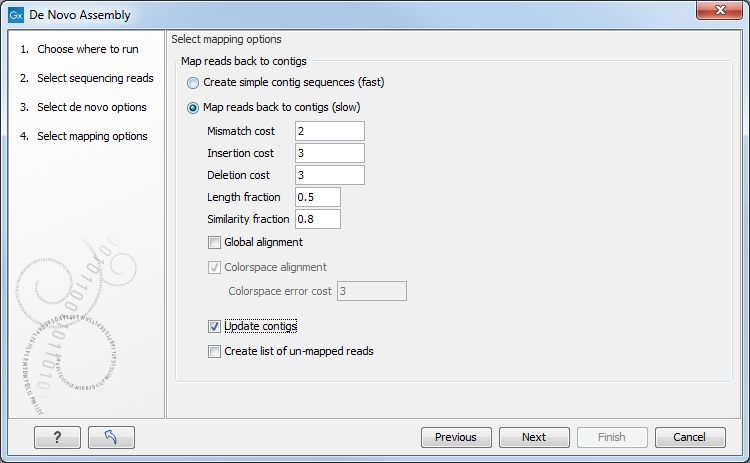This screenshot has width=750, height=463.
Task: Click the Similarity fraction input field
Action: 318,219
